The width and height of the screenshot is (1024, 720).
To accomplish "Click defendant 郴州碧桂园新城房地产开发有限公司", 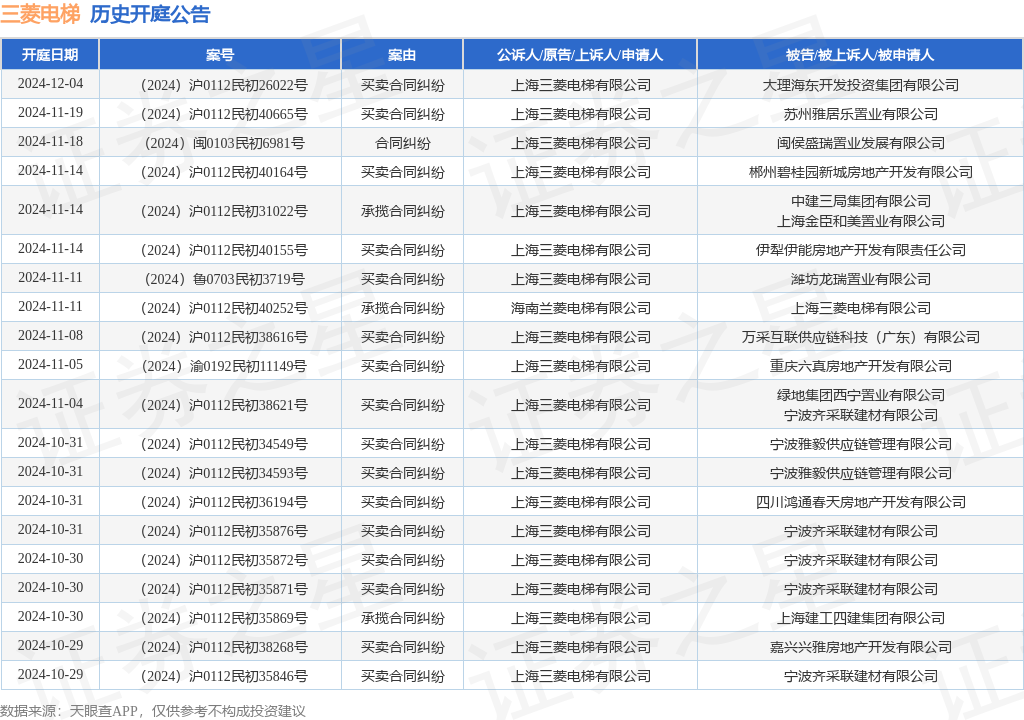I will point(861,172).
